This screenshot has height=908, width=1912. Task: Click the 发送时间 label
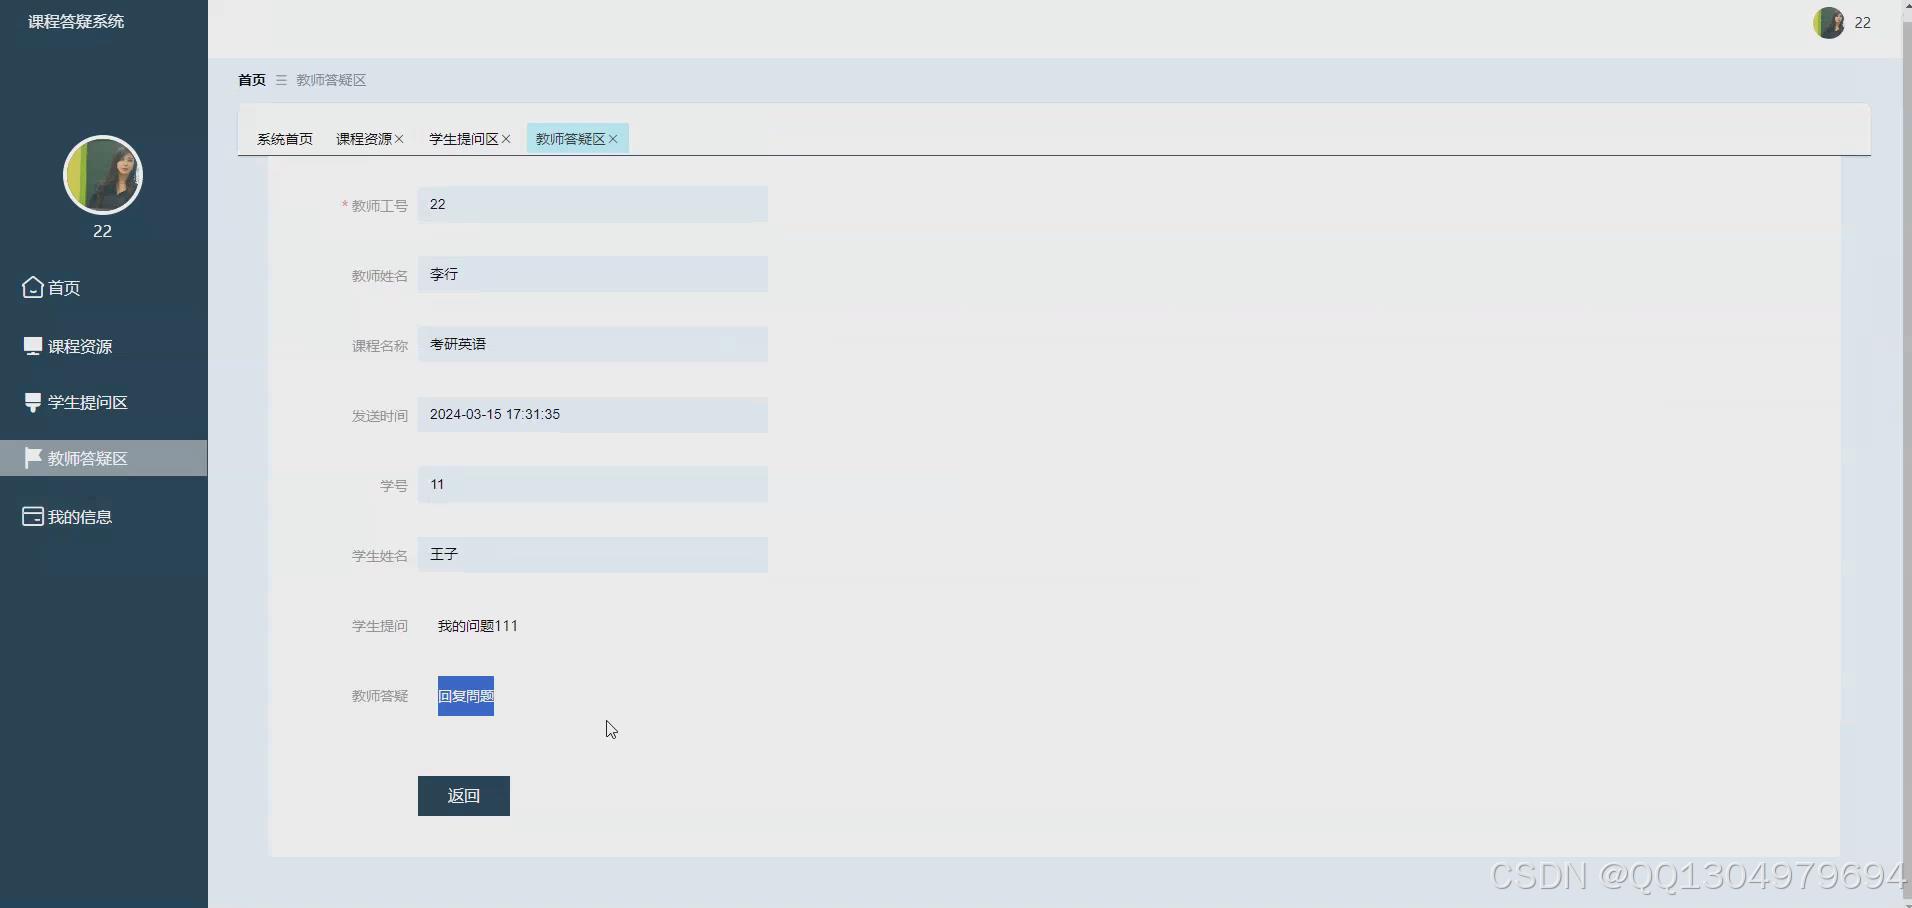[379, 416]
